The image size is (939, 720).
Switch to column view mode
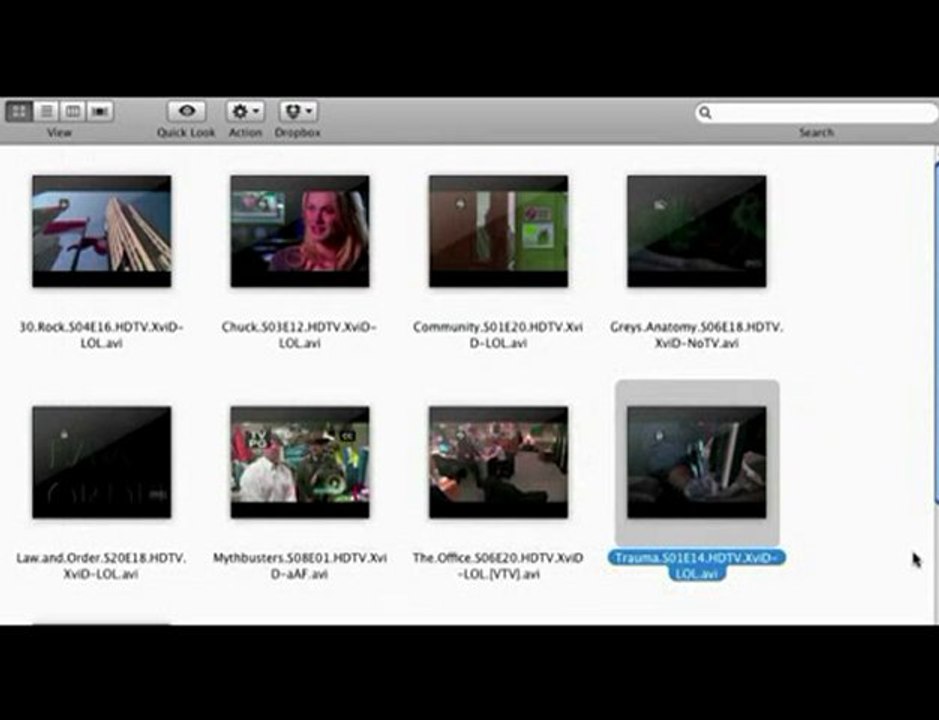(72, 111)
